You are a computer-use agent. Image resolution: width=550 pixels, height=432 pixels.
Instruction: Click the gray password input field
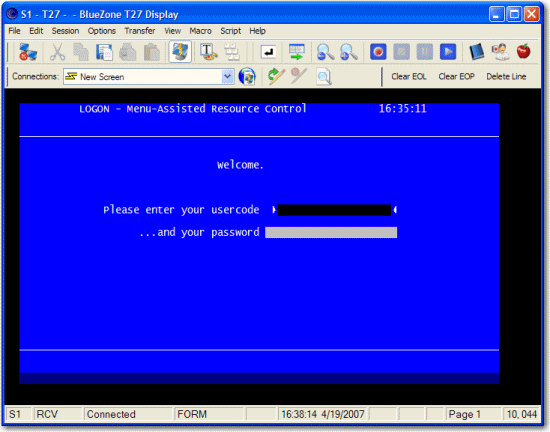click(331, 232)
